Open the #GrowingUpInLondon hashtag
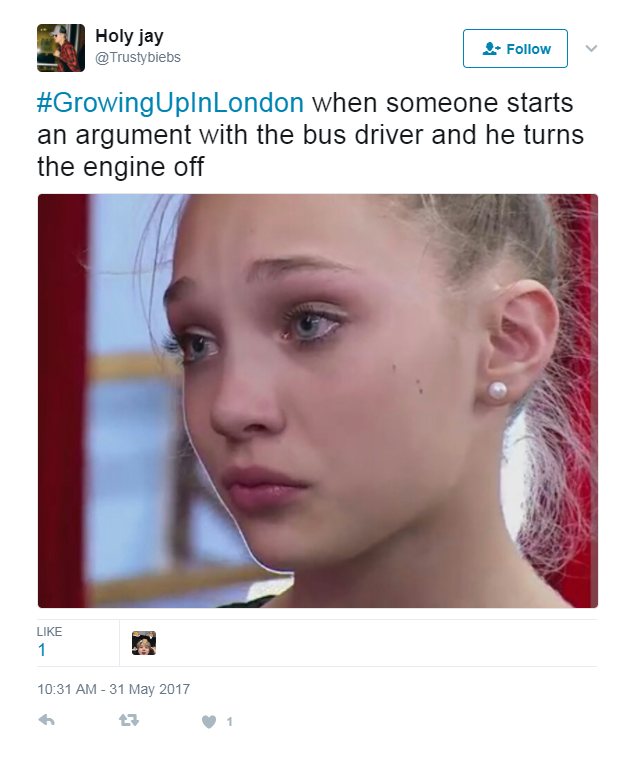633x758 pixels. pyautogui.click(x=170, y=103)
